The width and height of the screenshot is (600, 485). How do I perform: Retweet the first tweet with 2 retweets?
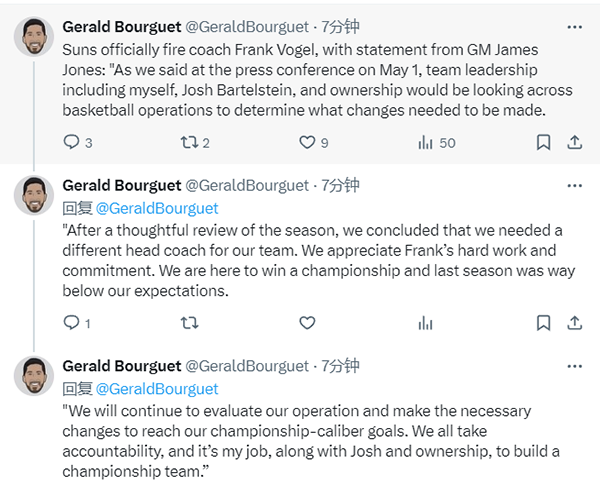[189, 142]
